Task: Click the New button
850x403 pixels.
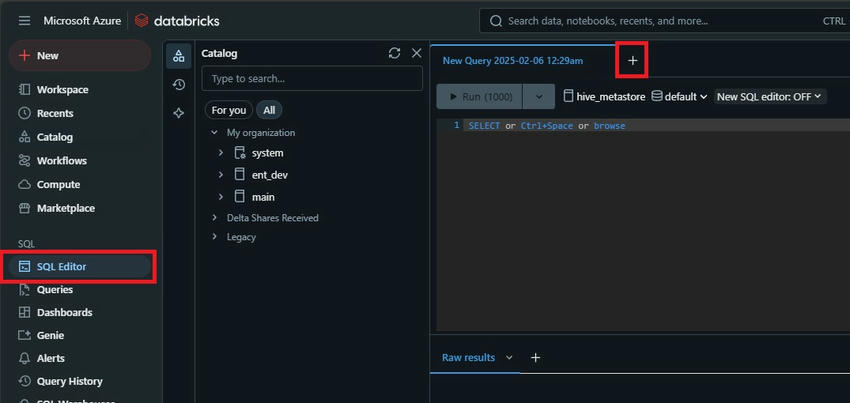Action: click(80, 55)
